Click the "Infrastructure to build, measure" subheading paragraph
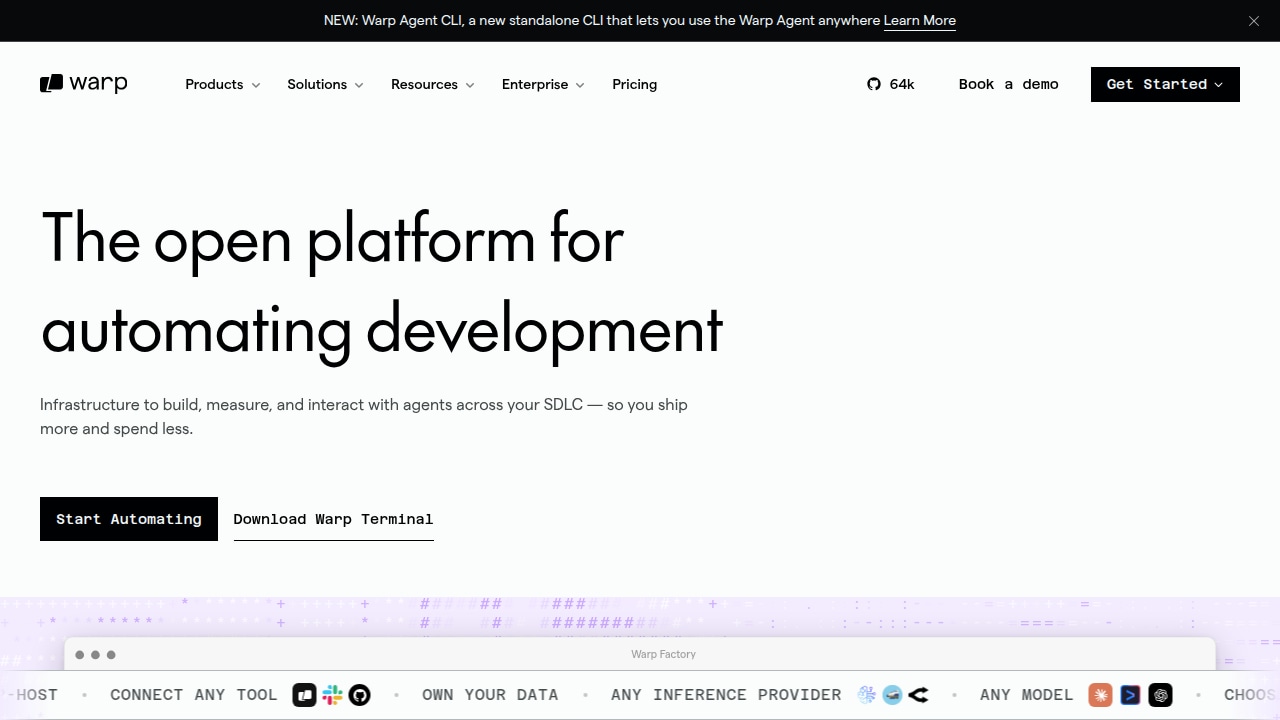 click(364, 417)
